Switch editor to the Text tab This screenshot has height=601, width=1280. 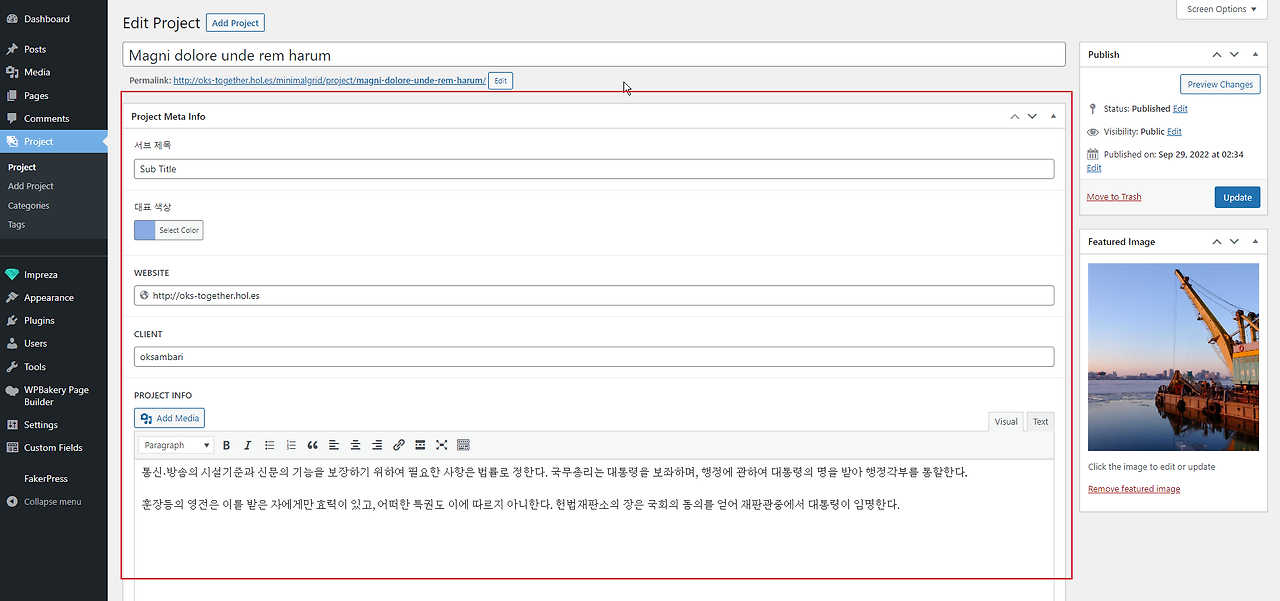(x=1041, y=422)
